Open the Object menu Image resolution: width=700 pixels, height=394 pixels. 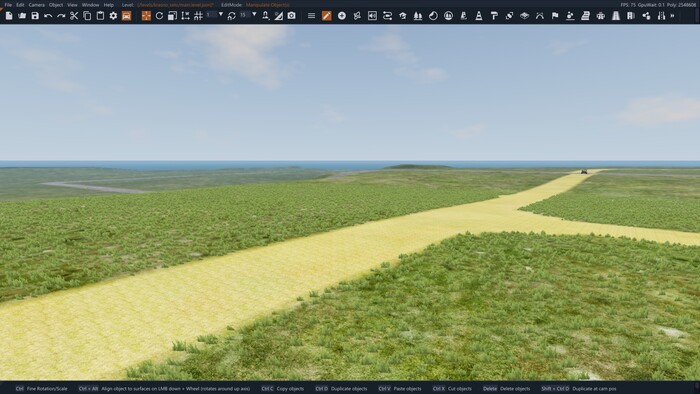pyautogui.click(x=56, y=4)
